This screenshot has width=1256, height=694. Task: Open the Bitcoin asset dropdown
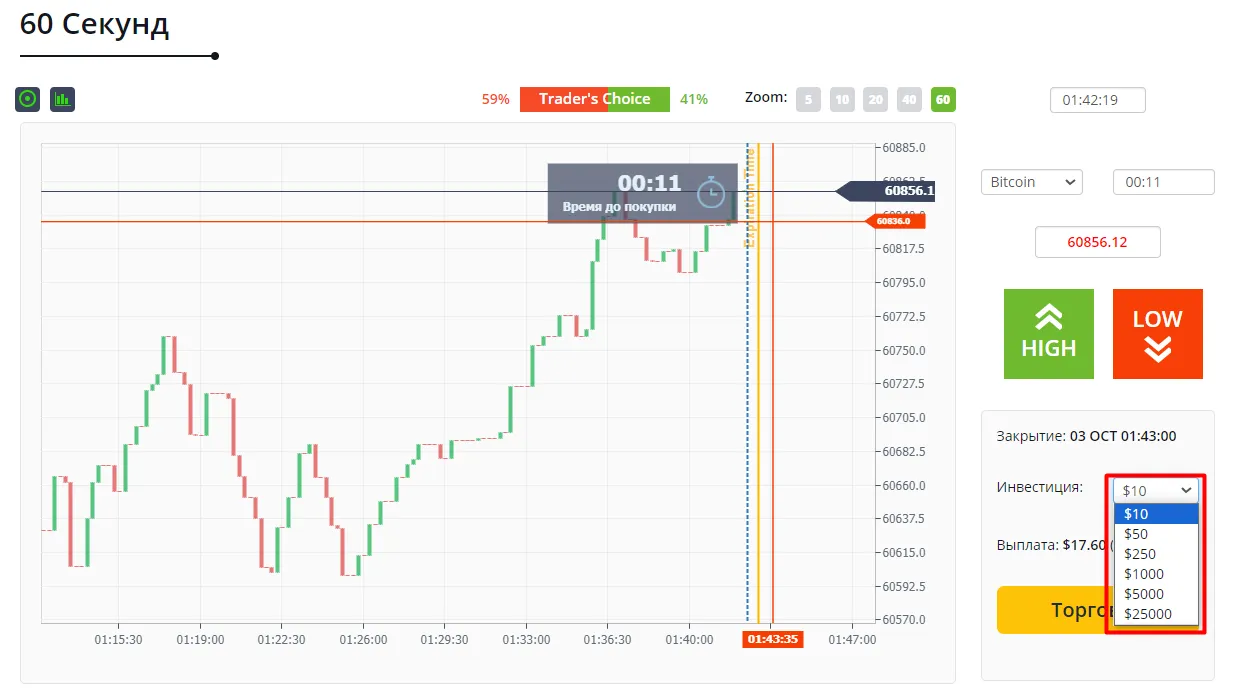[x=1032, y=182]
